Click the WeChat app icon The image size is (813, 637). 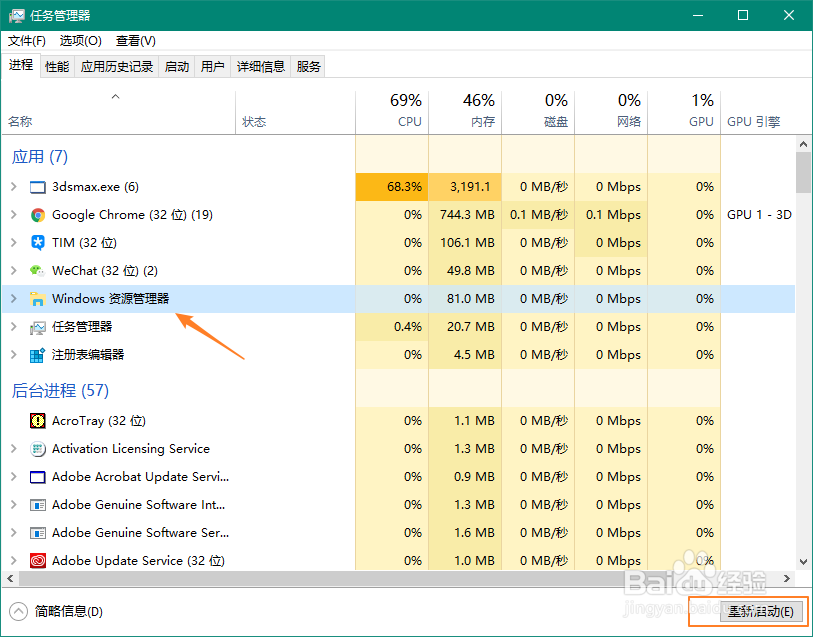point(37,271)
